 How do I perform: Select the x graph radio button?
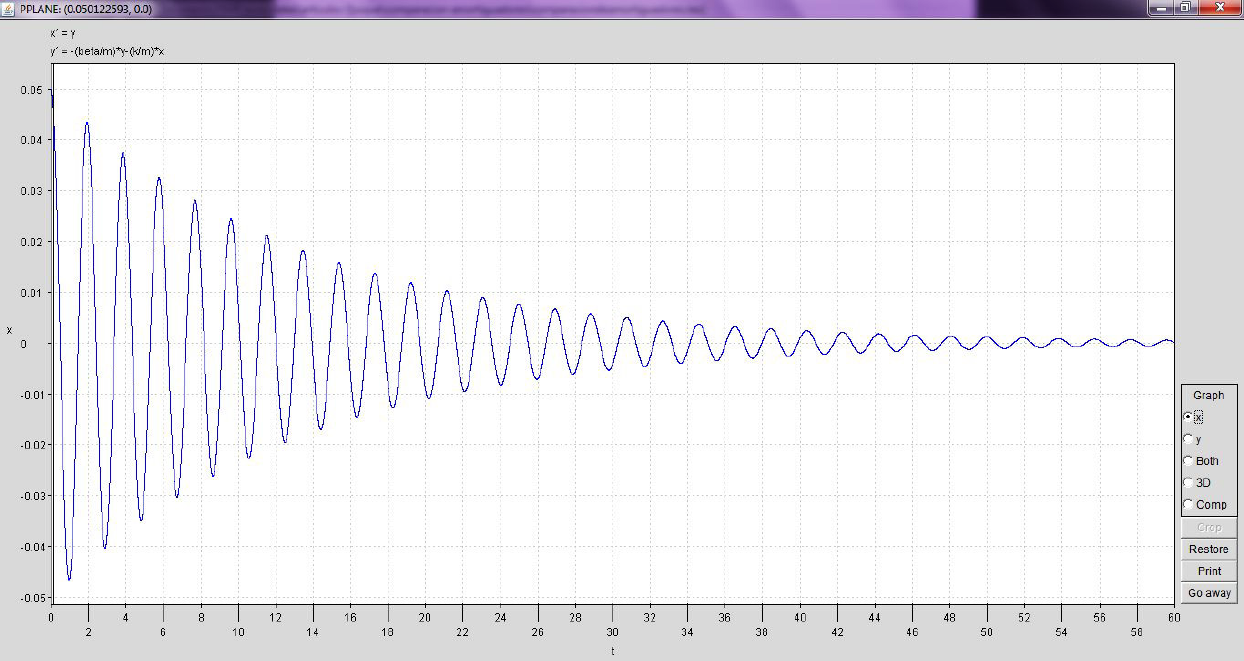[1188, 417]
